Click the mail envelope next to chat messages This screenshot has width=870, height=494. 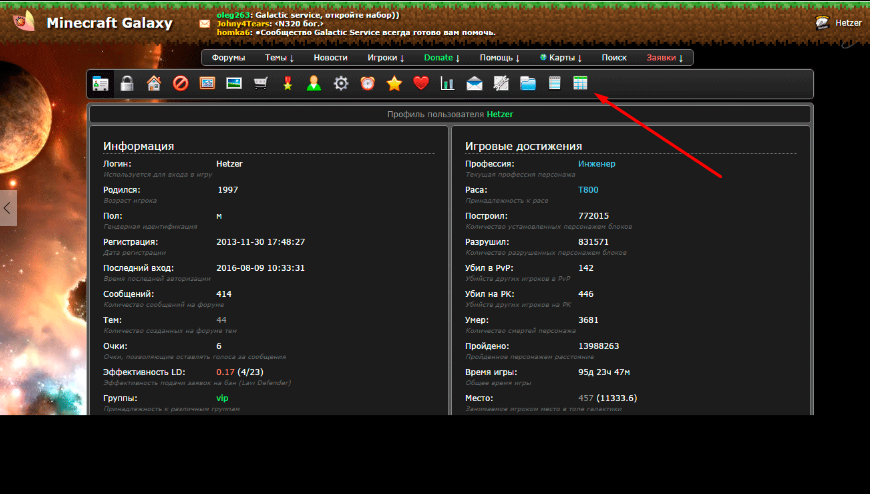click(x=205, y=24)
